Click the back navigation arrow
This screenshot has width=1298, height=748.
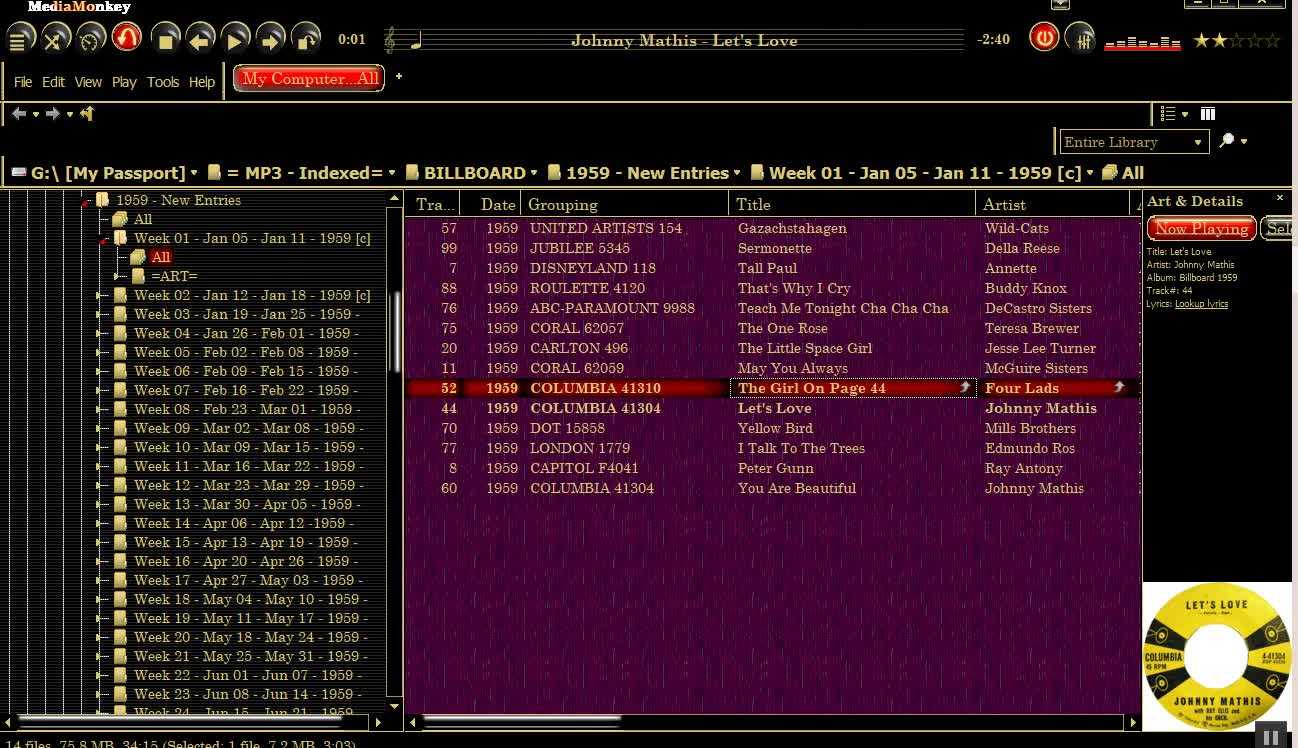point(19,114)
